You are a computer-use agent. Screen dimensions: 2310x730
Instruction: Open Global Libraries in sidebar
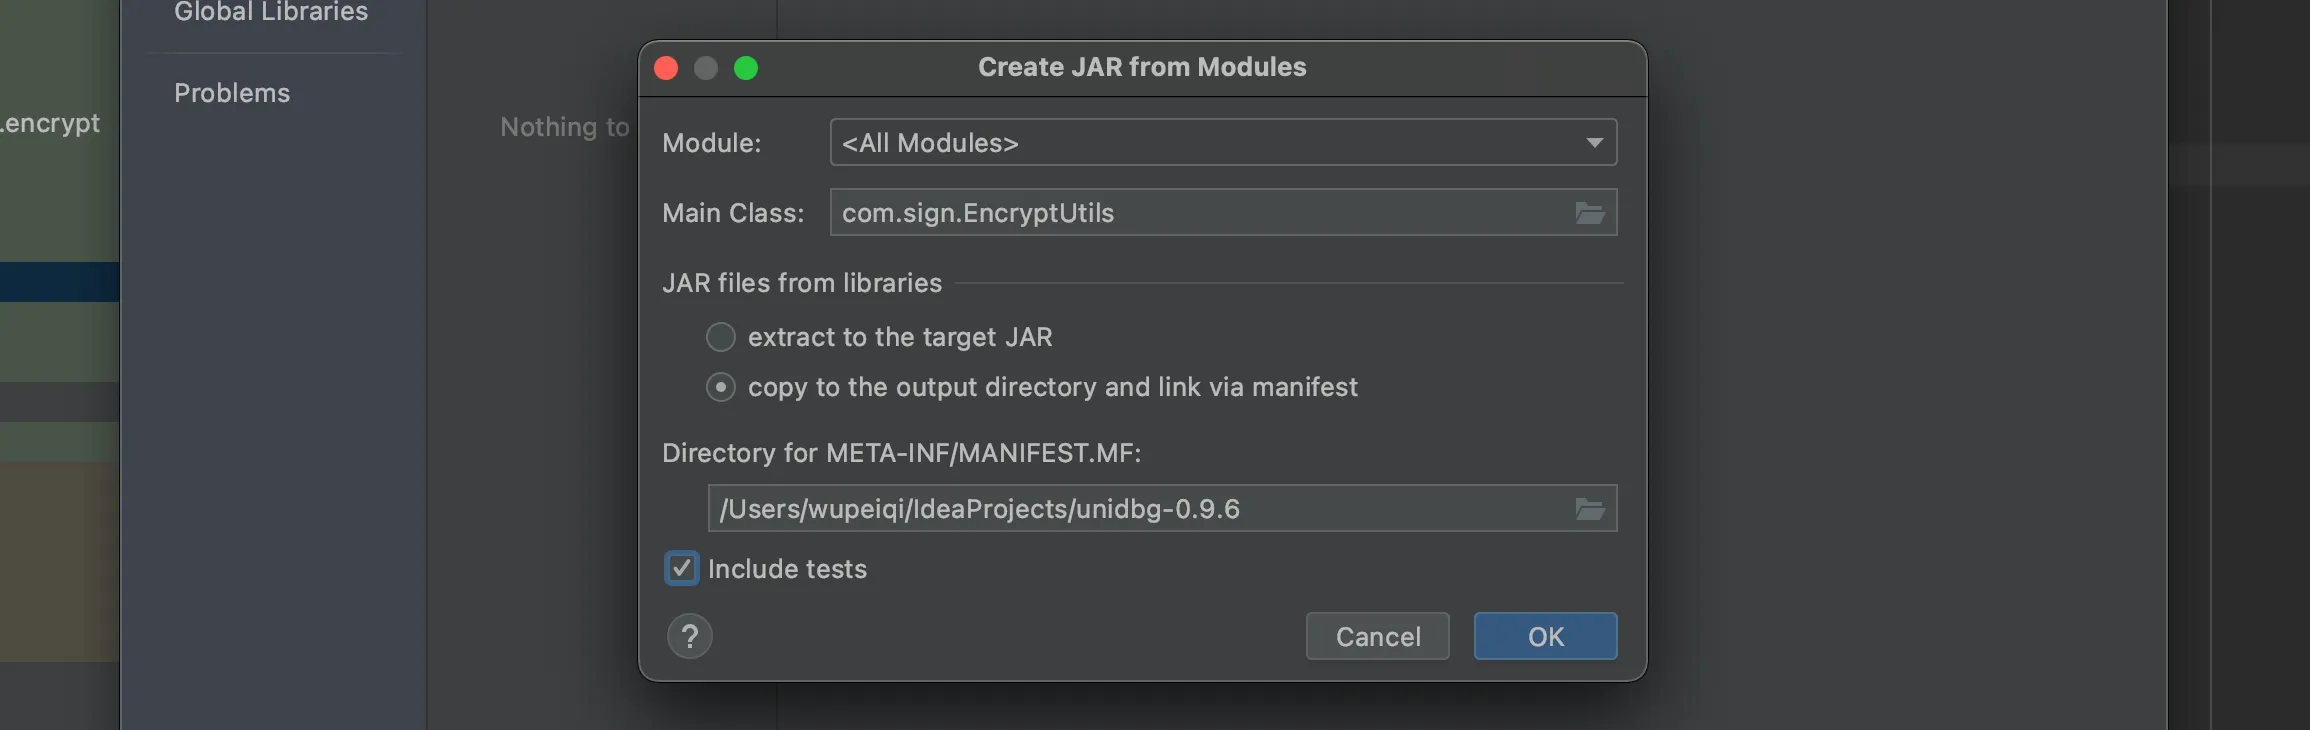tap(271, 11)
